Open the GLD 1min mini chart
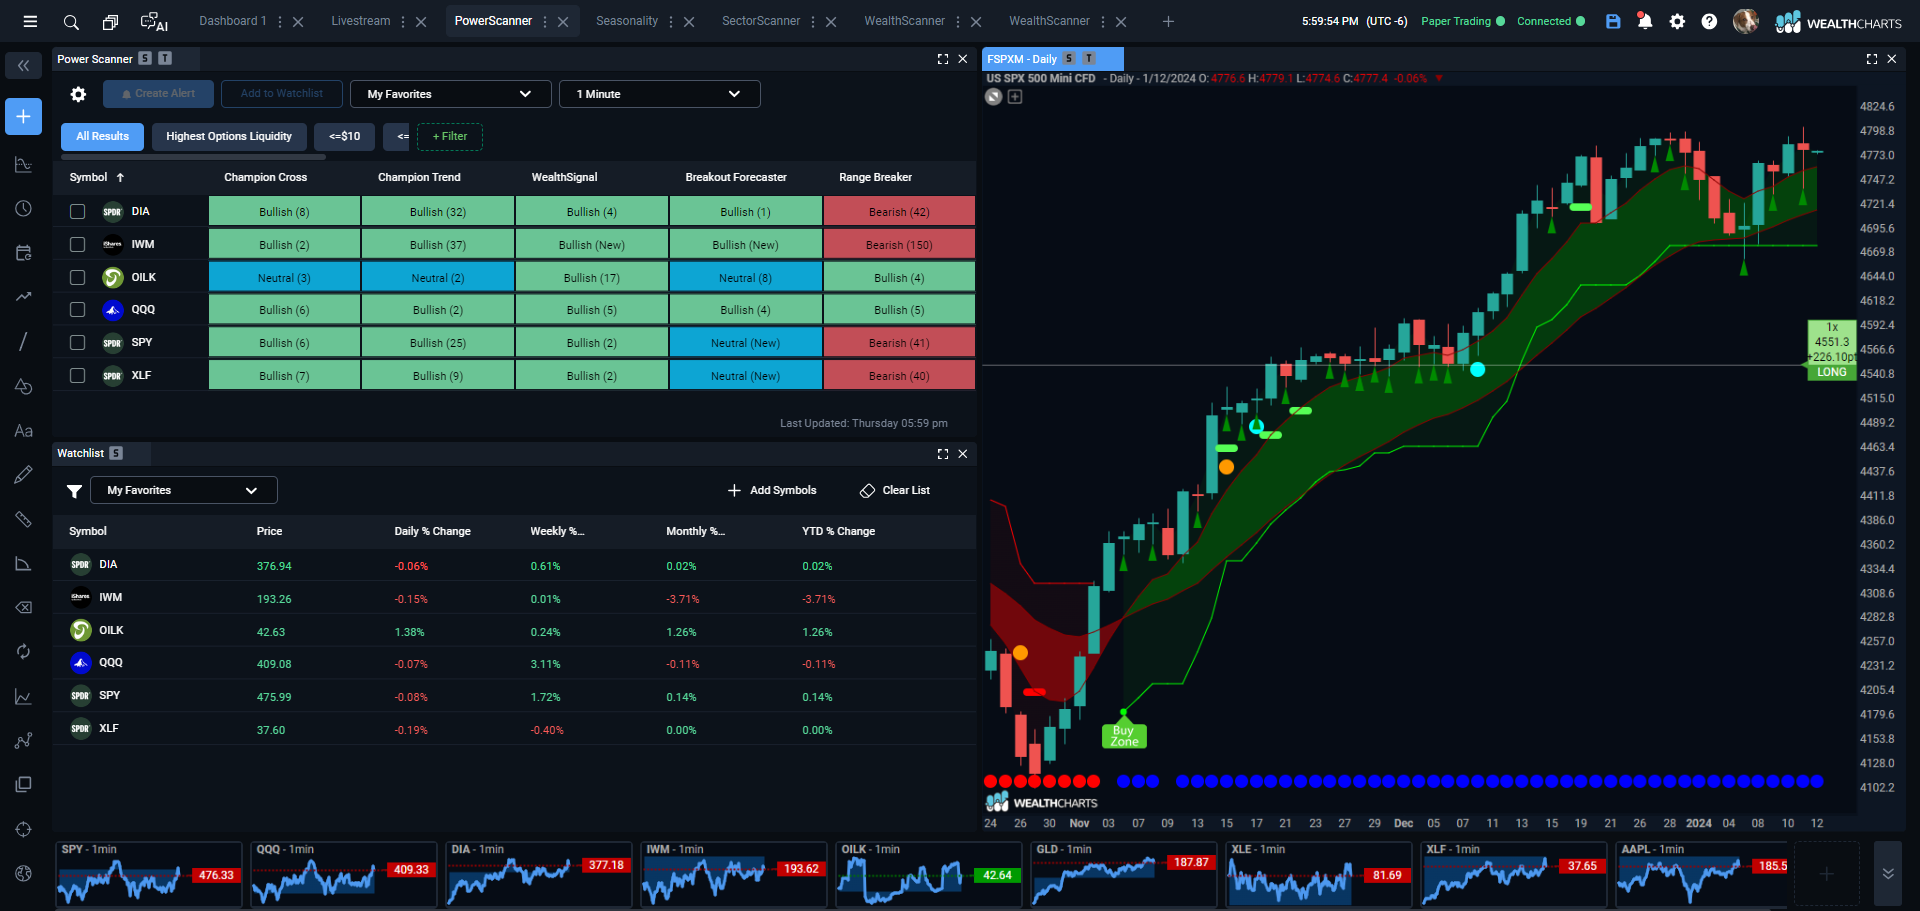 (x=1123, y=874)
